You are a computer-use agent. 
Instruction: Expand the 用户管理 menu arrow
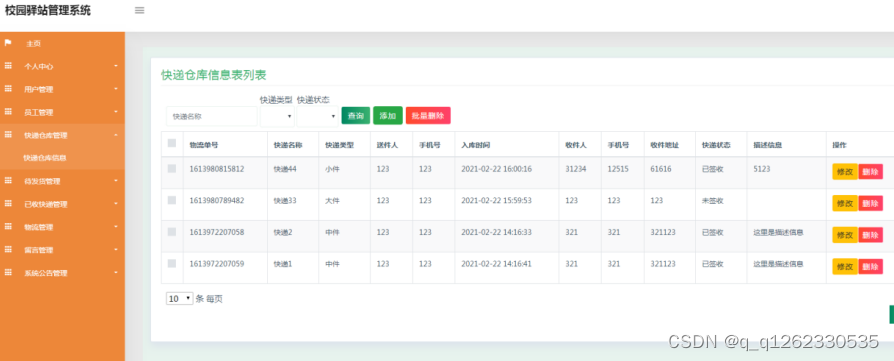point(116,89)
